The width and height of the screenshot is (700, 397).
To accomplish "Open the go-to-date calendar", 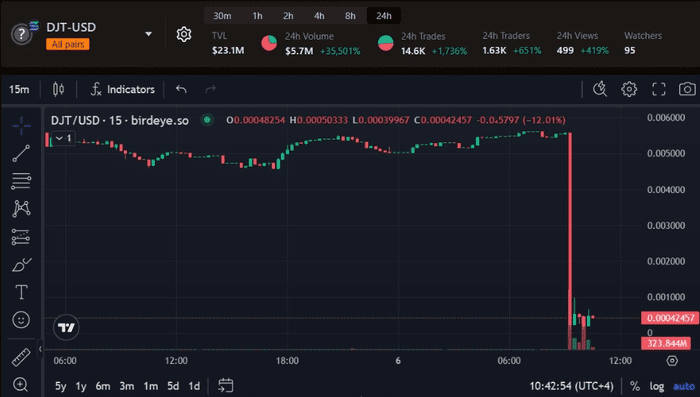I will point(225,385).
